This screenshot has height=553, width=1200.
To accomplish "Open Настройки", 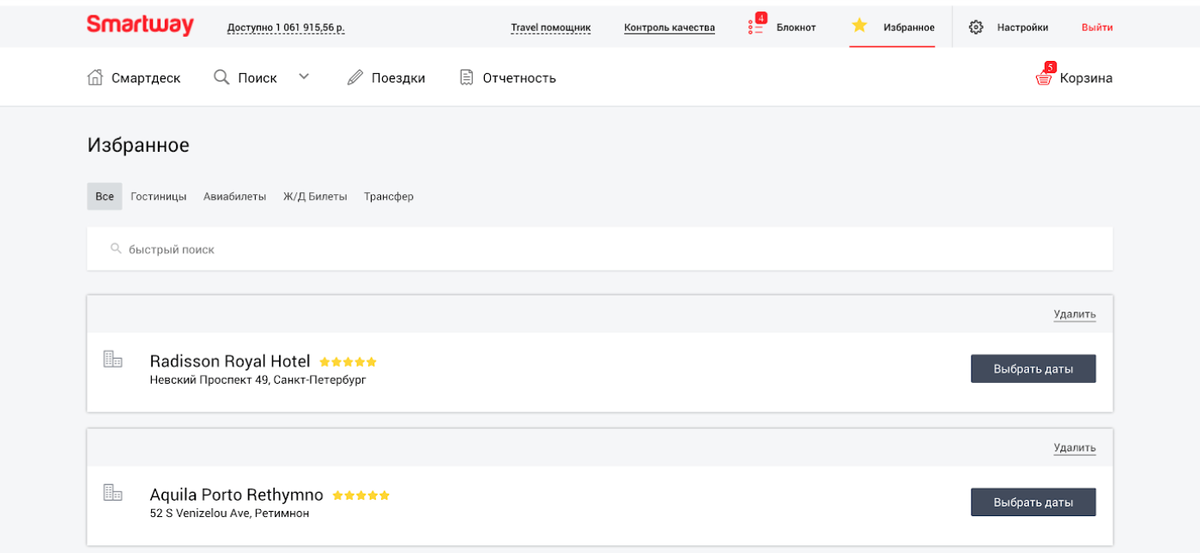I will (1023, 28).
